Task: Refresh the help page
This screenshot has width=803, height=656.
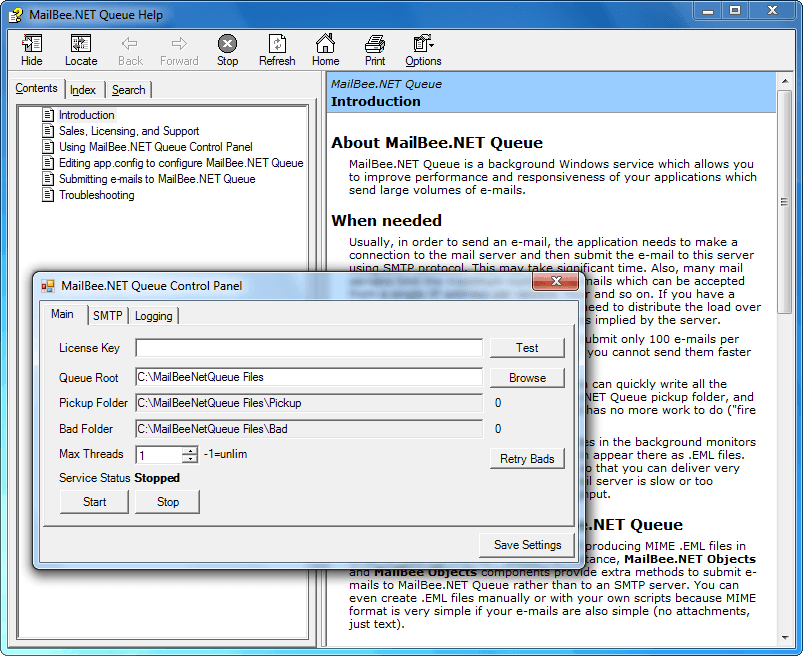Action: click(x=277, y=50)
